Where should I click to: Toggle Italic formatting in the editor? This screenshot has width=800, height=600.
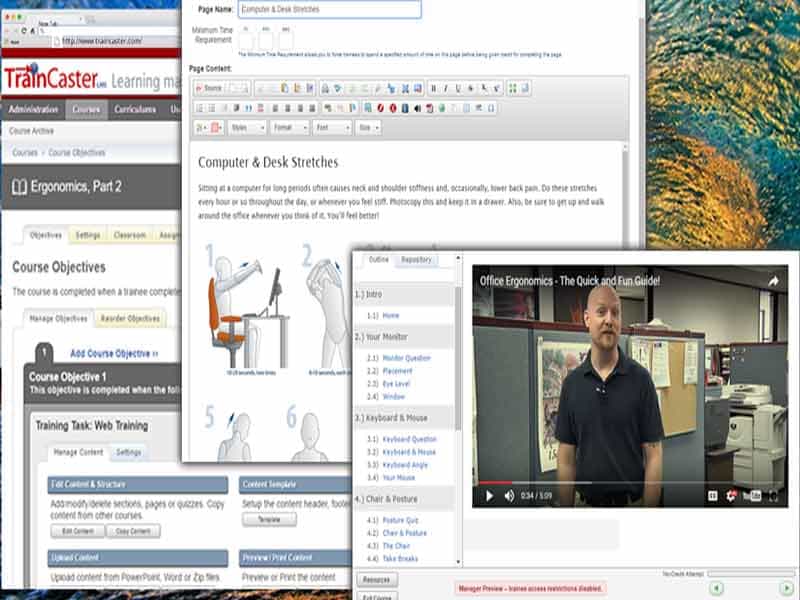pyautogui.click(x=445, y=88)
